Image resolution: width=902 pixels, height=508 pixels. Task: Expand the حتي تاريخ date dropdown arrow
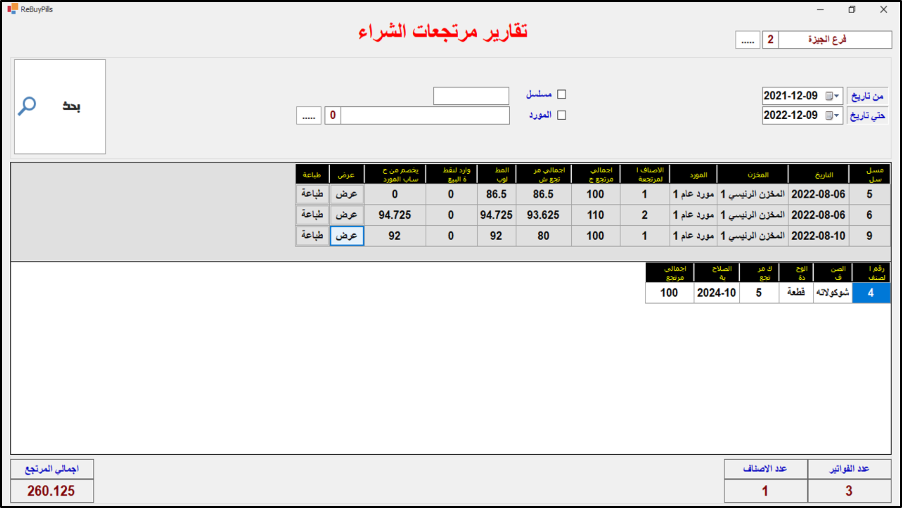click(838, 116)
